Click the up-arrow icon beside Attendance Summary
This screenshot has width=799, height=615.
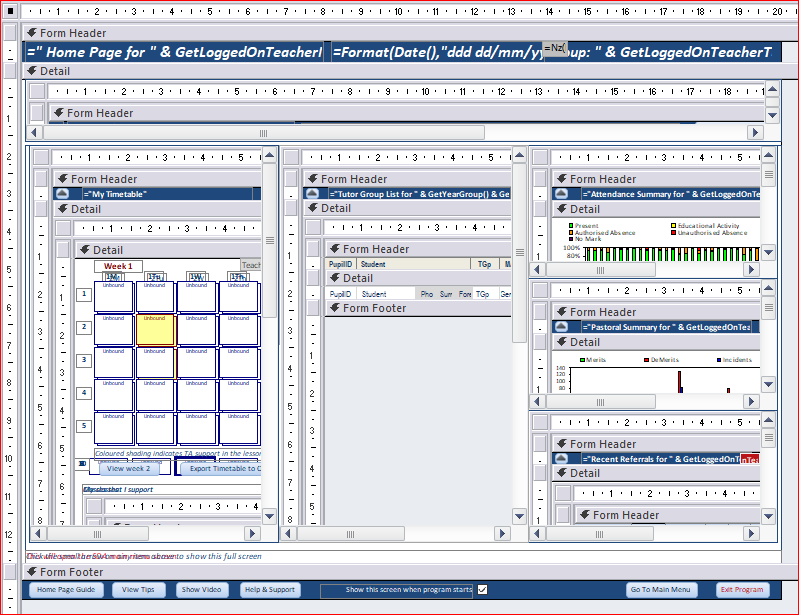click(x=561, y=194)
